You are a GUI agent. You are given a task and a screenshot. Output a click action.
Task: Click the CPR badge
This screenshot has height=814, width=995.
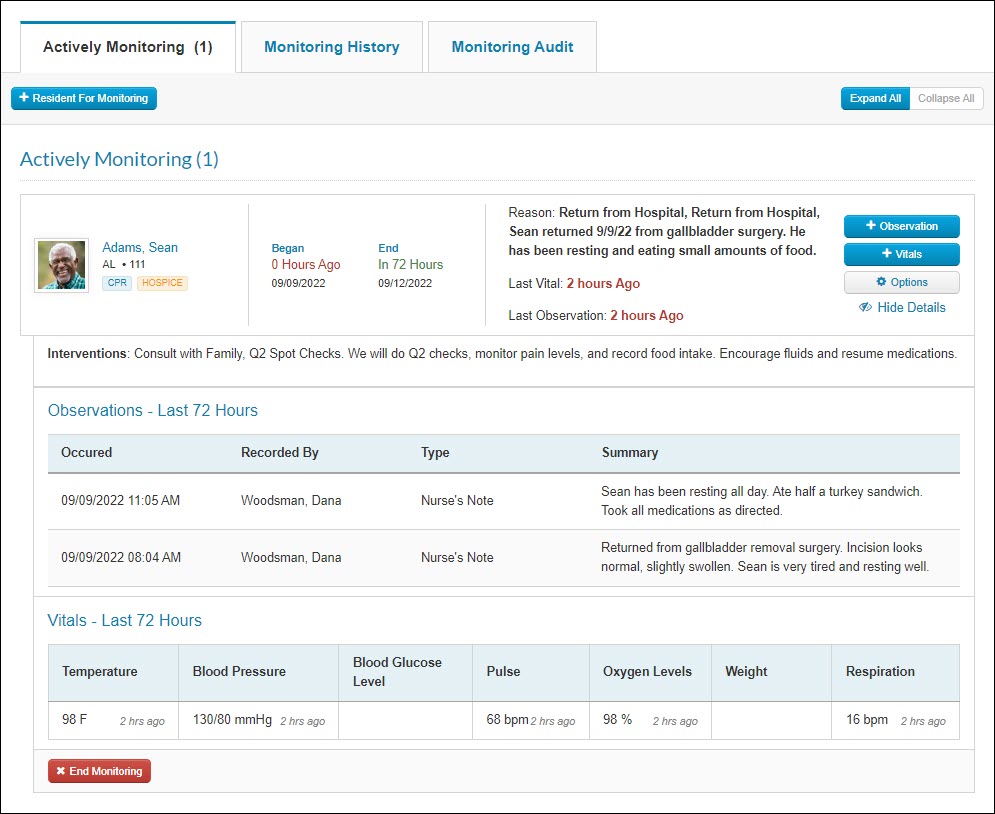[x=117, y=283]
